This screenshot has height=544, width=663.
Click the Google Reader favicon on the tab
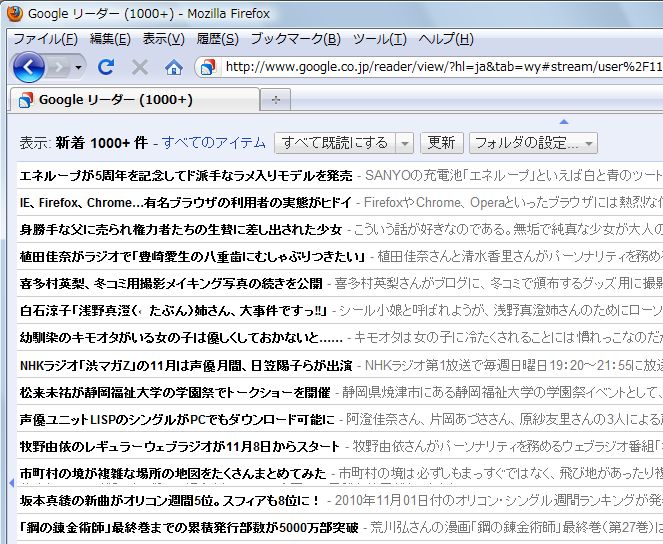[x=25, y=100]
